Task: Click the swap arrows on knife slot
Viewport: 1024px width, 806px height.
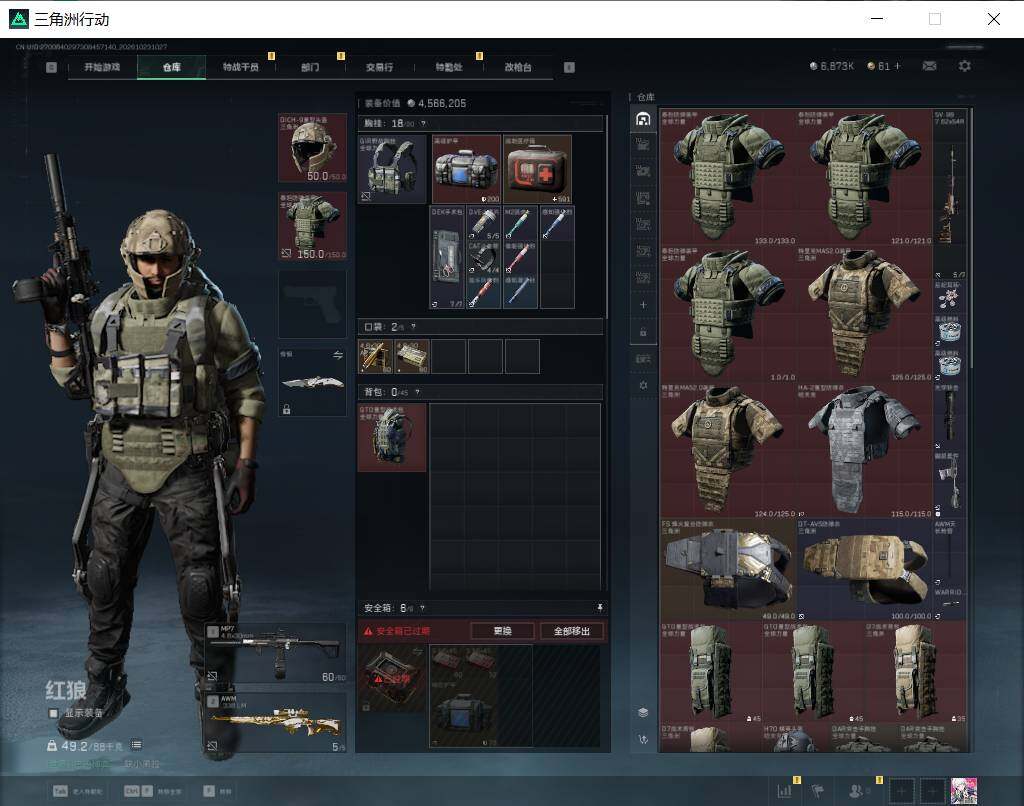Action: [x=338, y=355]
